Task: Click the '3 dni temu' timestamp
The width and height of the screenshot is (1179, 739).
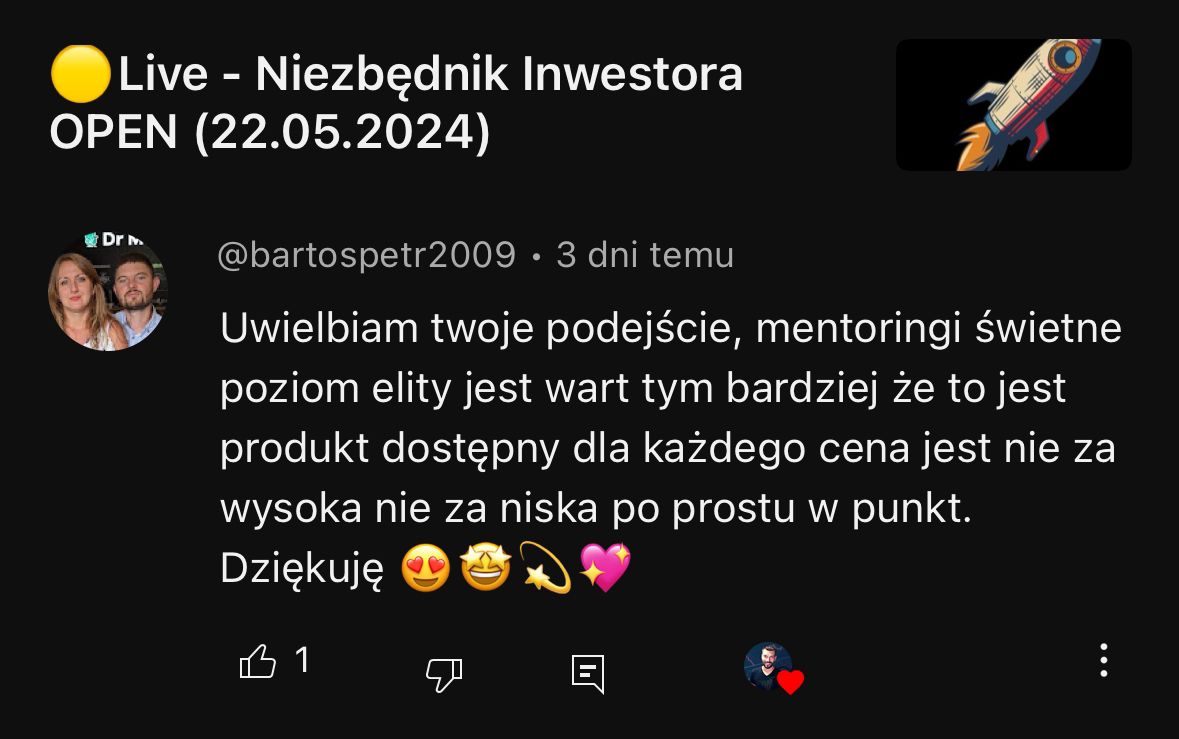Action: [645, 256]
